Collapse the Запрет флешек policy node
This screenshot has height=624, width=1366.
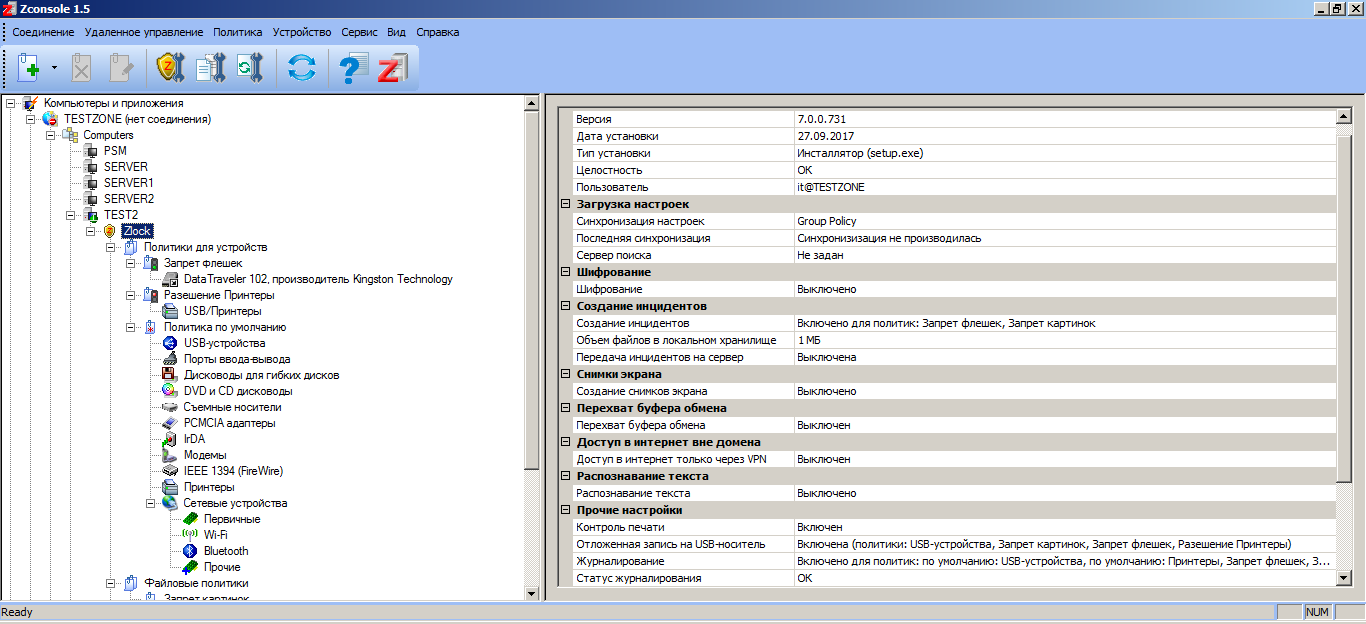(x=131, y=263)
